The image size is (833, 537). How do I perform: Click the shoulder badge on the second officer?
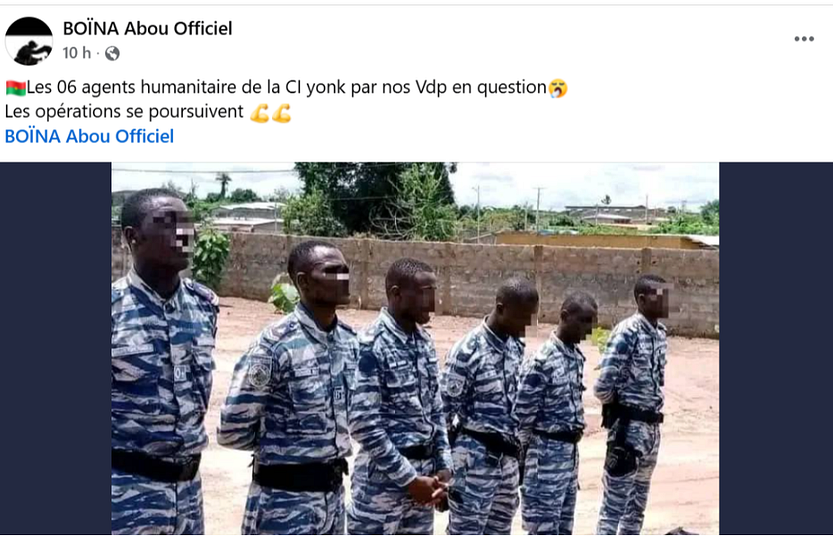(x=260, y=371)
